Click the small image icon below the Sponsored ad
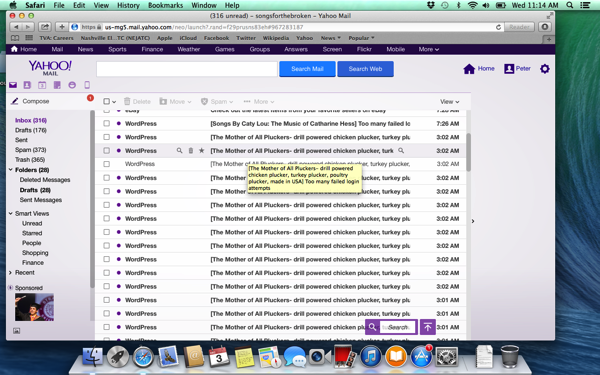Viewport: 600px width, 375px height. [x=16, y=331]
